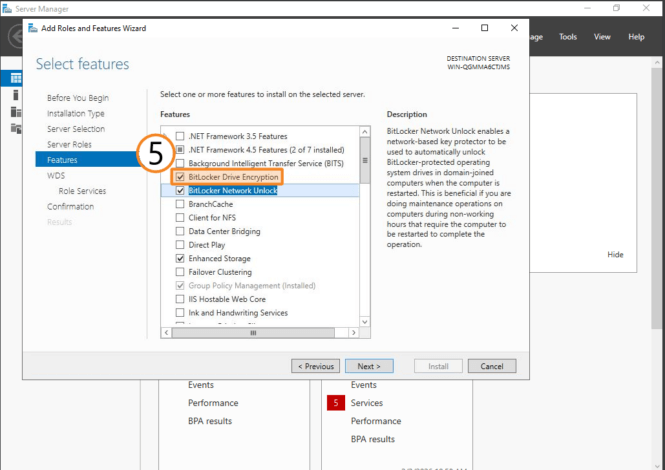Click the red Services alert badge showing 5
665x470 pixels.
tap(335, 403)
